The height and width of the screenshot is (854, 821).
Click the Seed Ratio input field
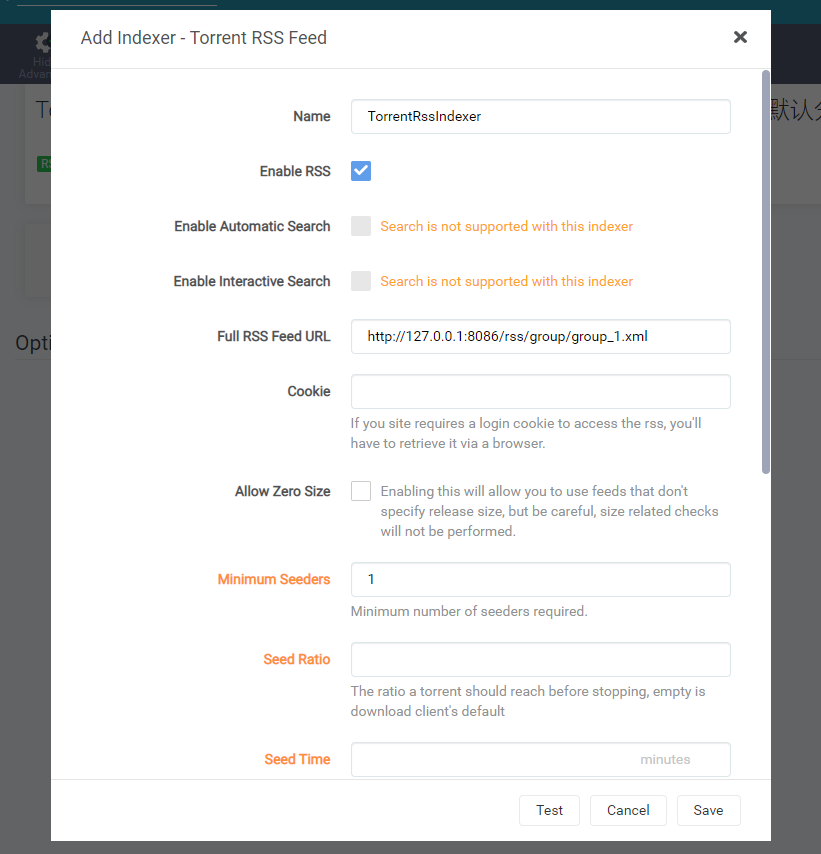click(x=540, y=659)
